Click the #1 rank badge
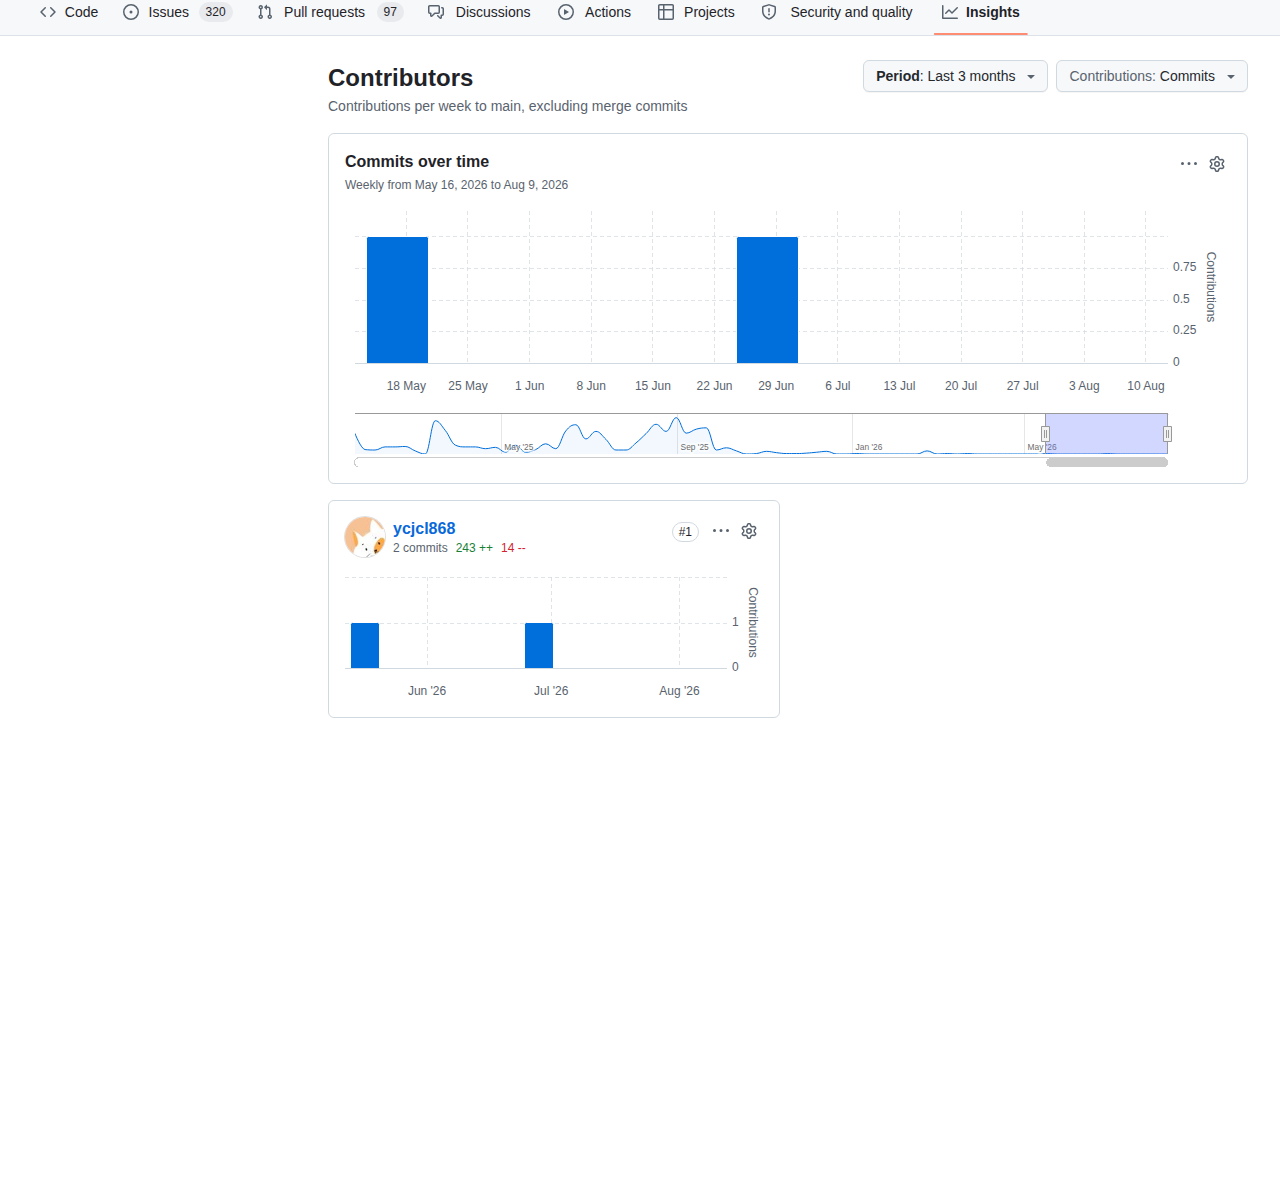 pyautogui.click(x=685, y=532)
